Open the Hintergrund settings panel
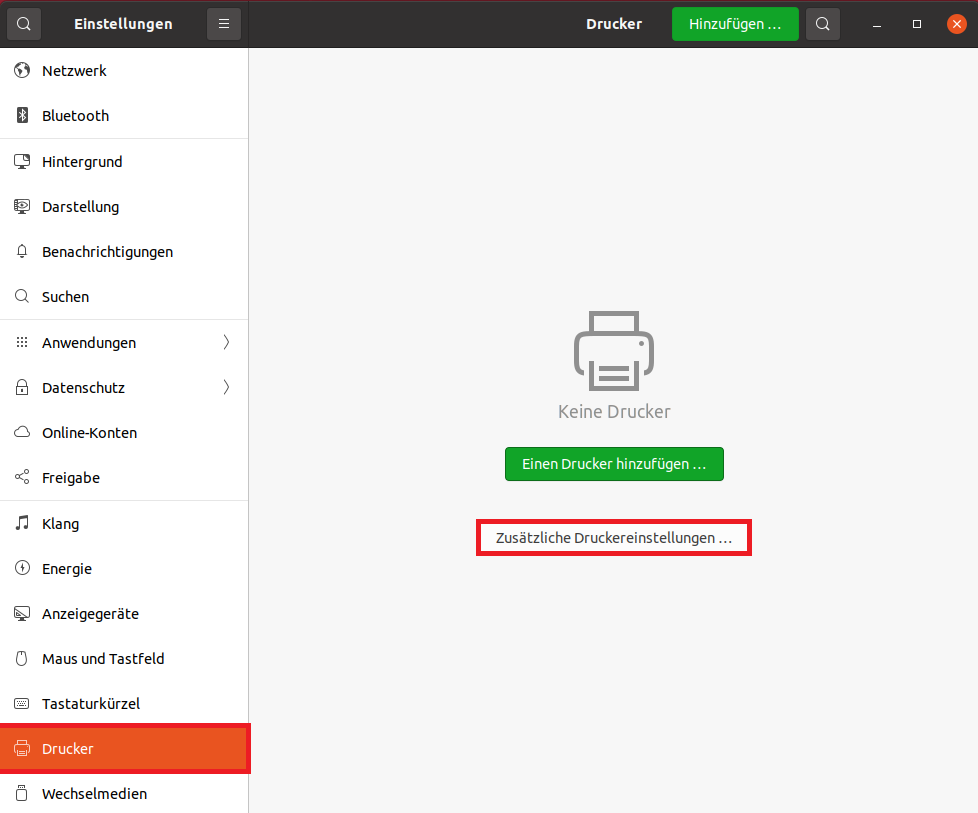 82,162
